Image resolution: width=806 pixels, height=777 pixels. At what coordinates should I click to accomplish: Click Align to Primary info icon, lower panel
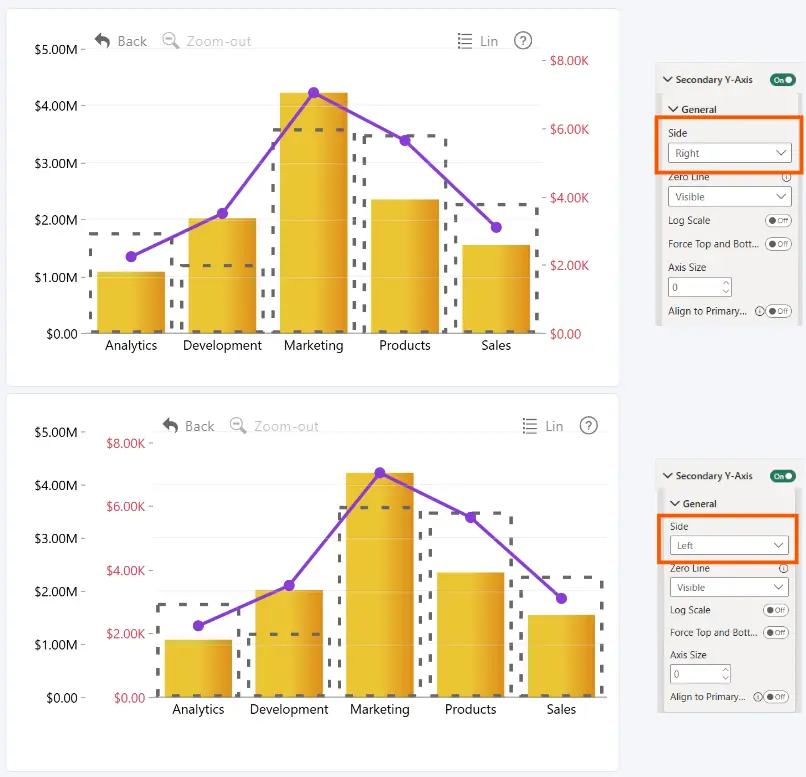(757, 697)
